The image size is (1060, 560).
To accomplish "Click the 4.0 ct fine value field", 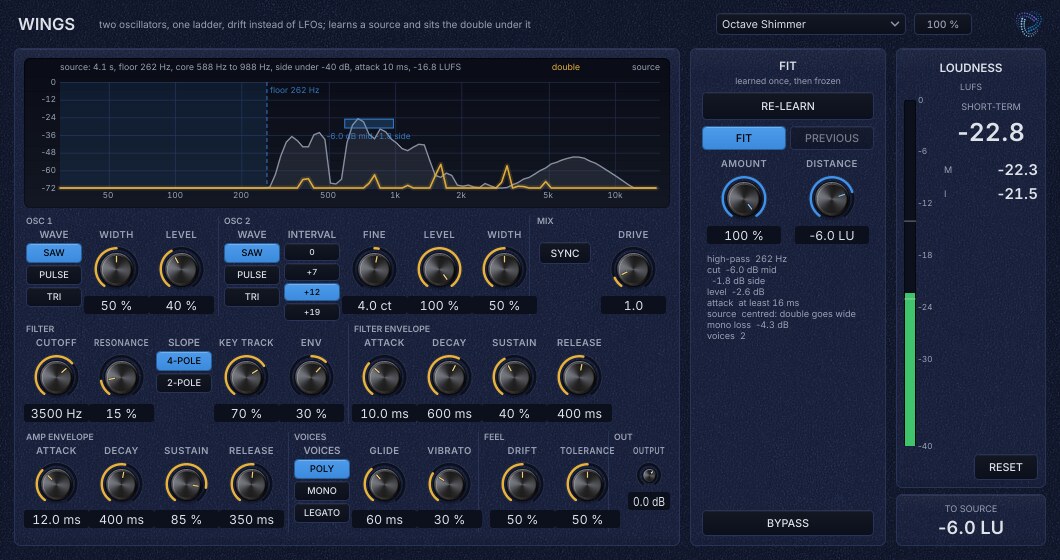I will click(x=374, y=306).
